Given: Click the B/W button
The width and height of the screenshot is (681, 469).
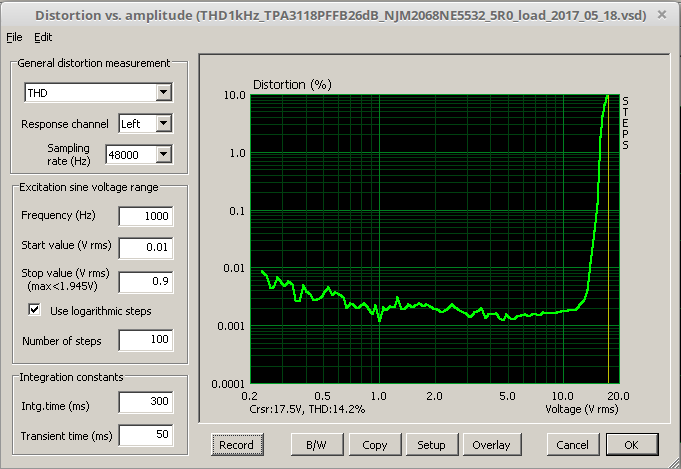Looking at the screenshot, I should tap(317, 444).
